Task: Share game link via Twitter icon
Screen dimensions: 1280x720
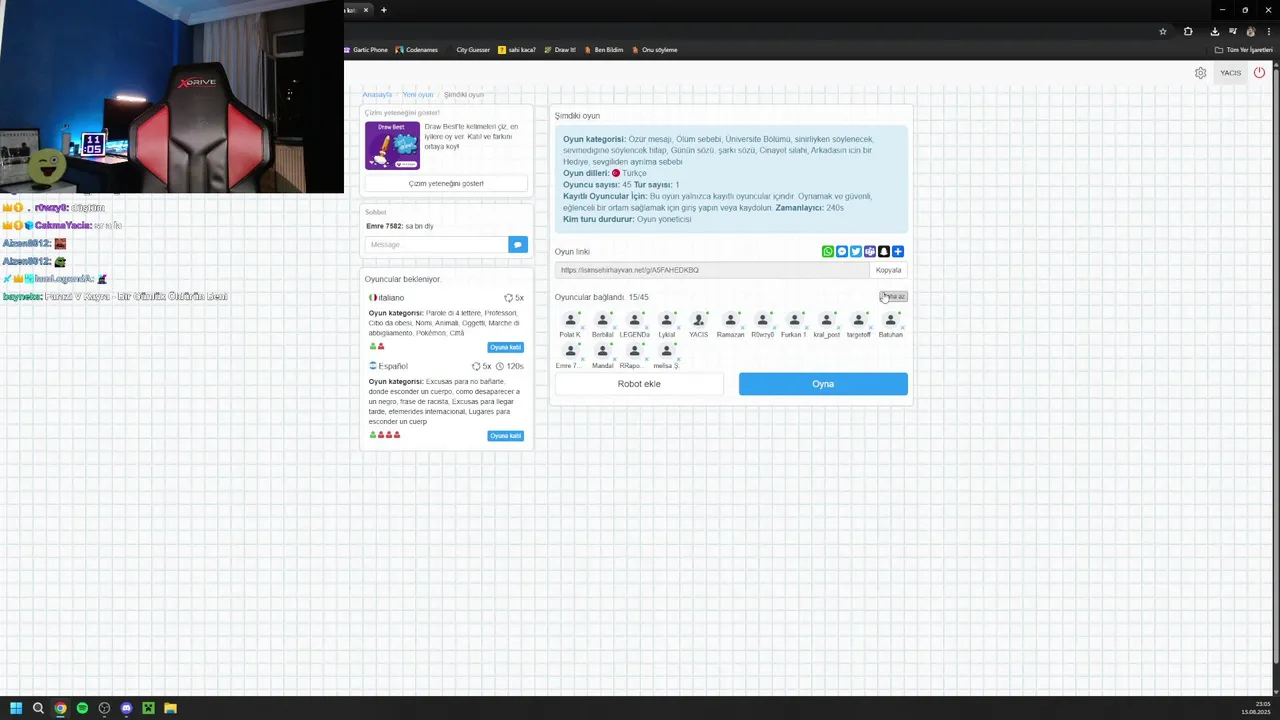Action: pos(856,251)
